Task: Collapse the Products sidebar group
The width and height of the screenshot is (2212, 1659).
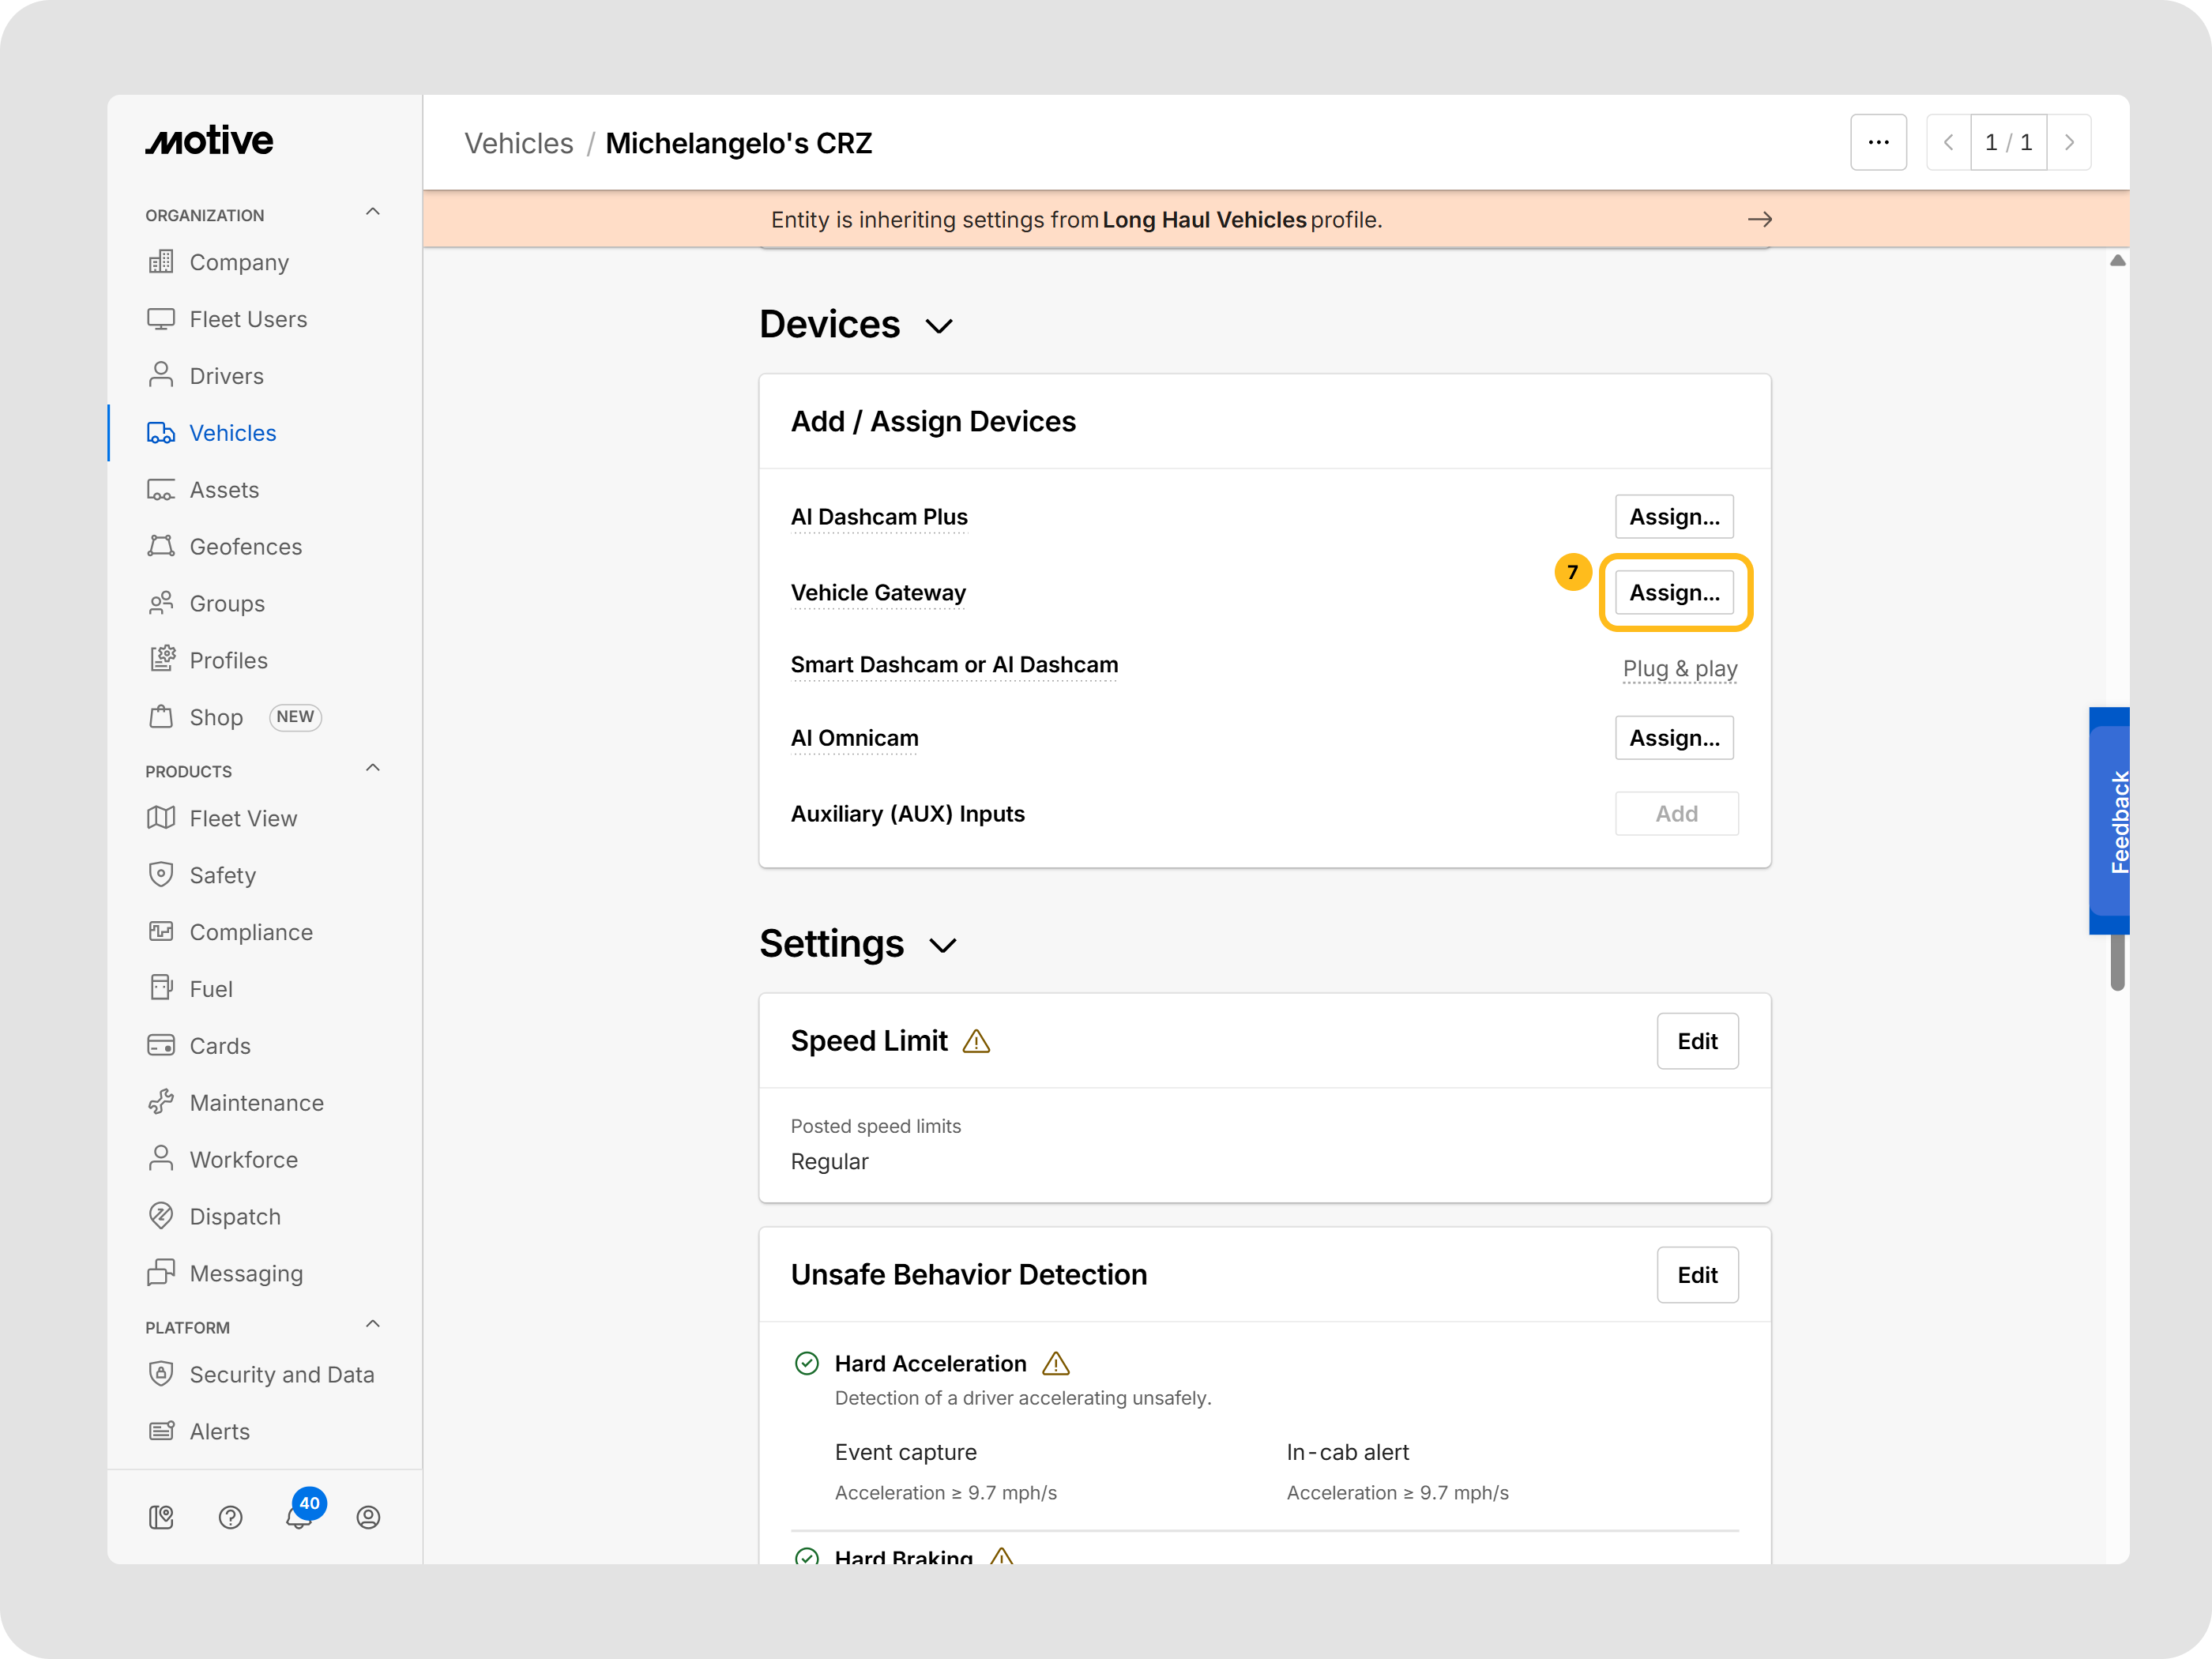Action: click(x=373, y=769)
